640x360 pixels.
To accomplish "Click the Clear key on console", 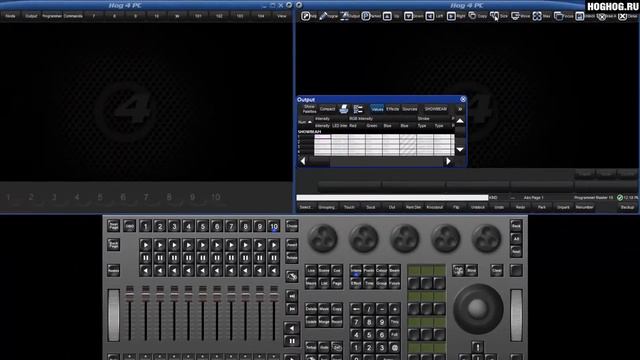I will [x=497, y=270].
